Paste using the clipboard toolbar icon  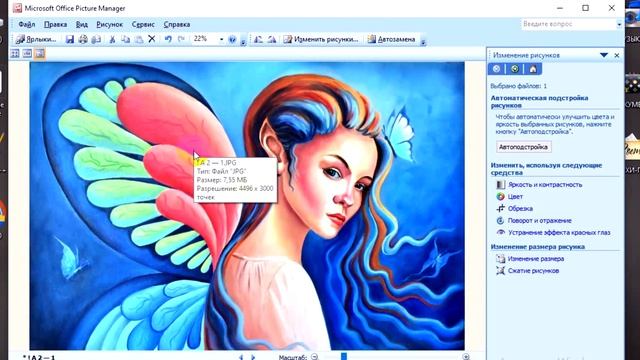tap(139, 39)
